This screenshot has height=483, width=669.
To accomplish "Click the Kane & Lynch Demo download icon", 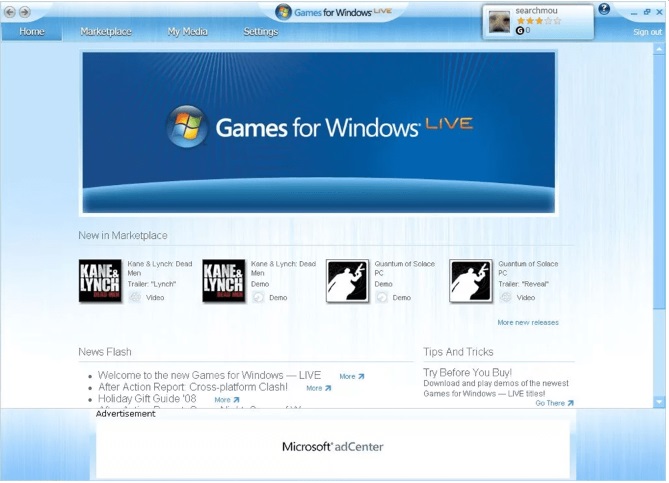I will [258, 297].
